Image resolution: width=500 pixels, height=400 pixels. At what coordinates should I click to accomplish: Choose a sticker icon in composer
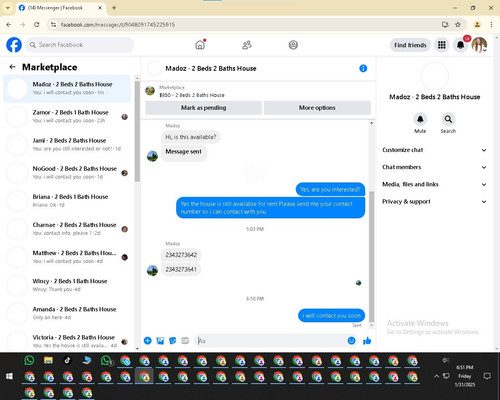tap(172, 341)
